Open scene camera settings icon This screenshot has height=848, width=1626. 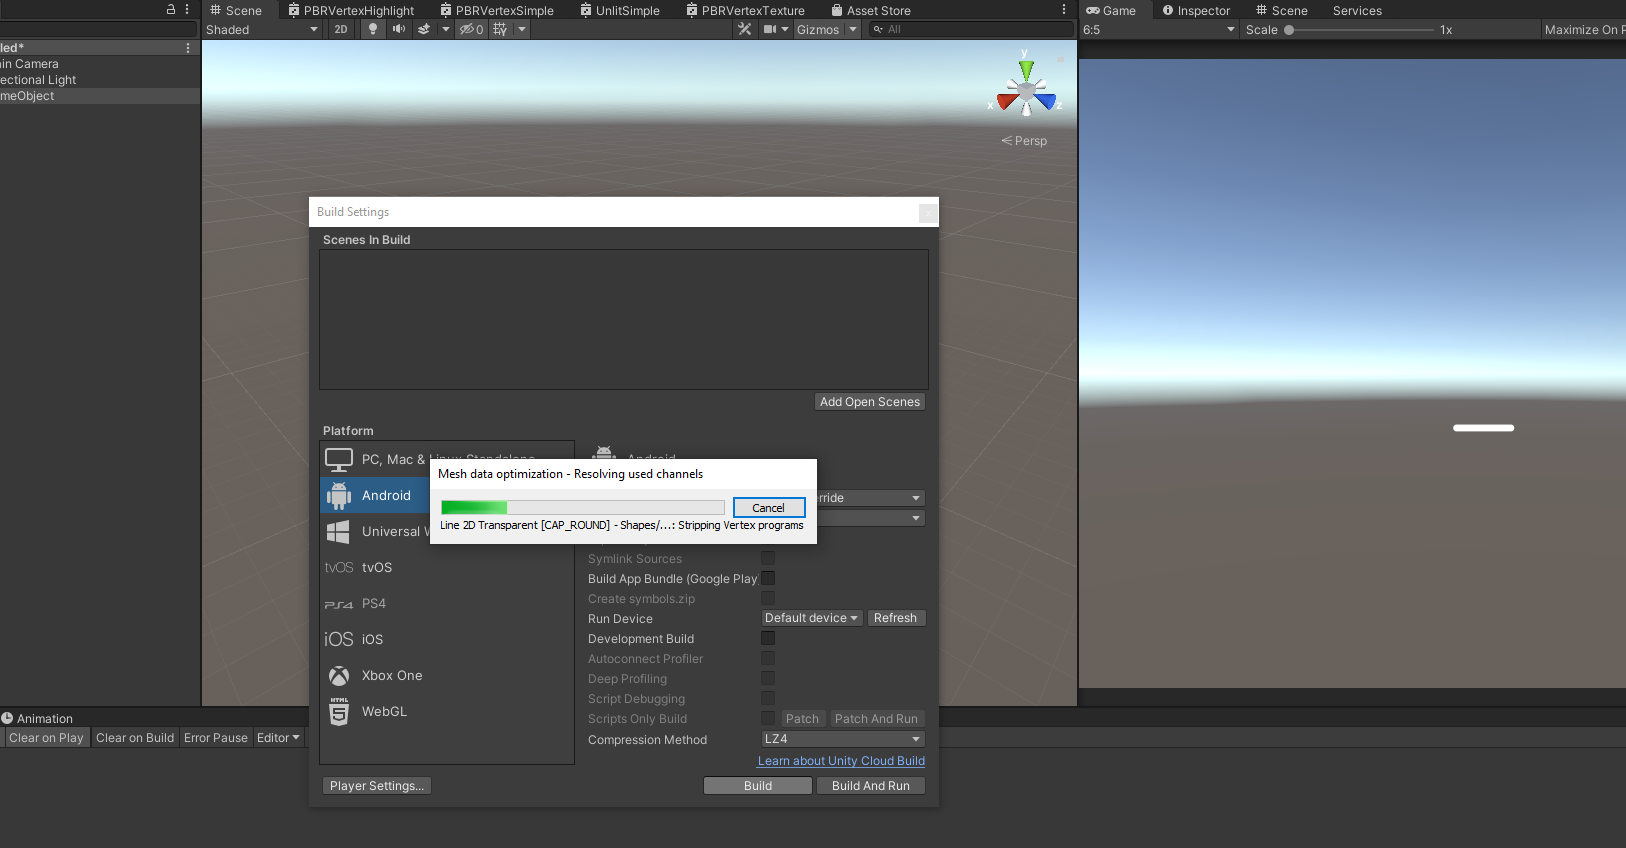click(x=770, y=29)
